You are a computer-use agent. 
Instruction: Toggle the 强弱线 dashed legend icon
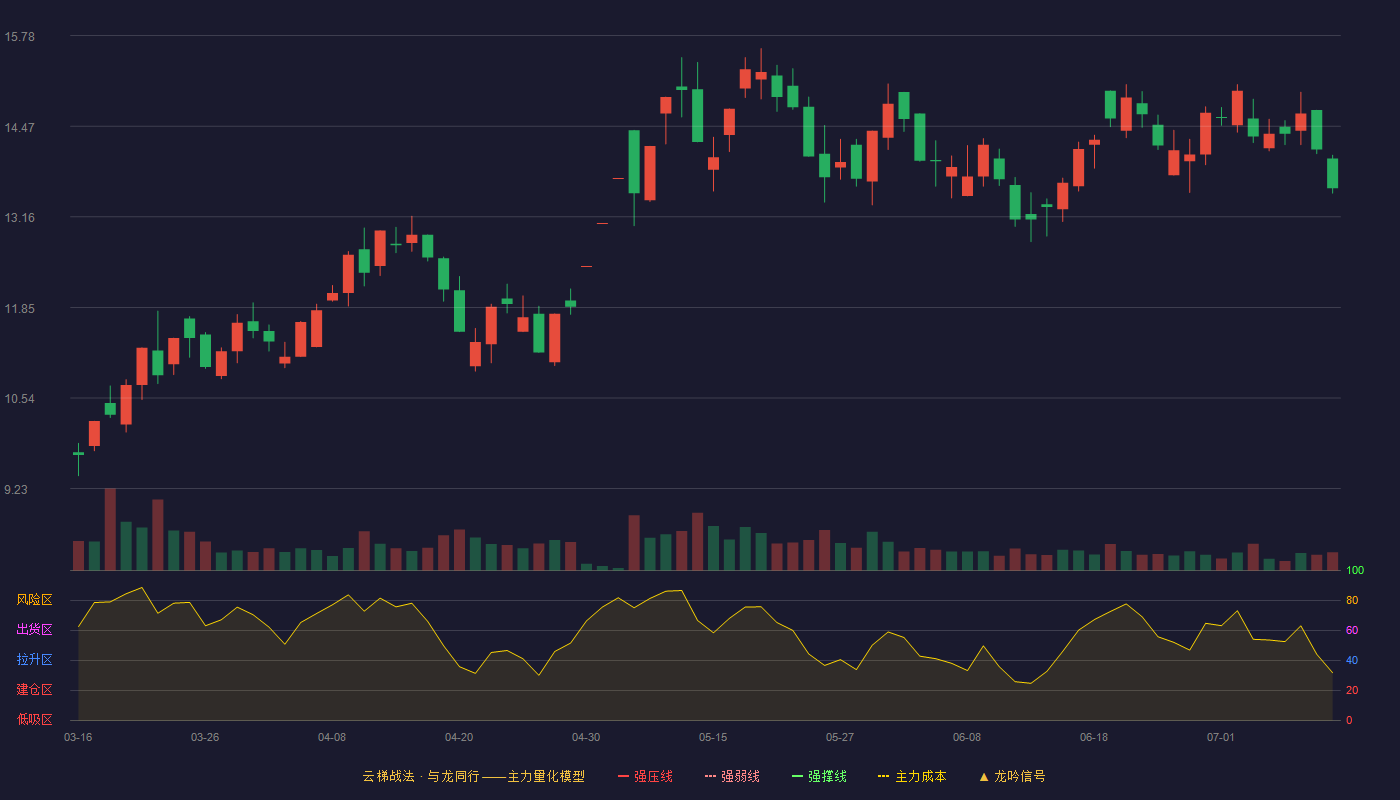(x=710, y=776)
